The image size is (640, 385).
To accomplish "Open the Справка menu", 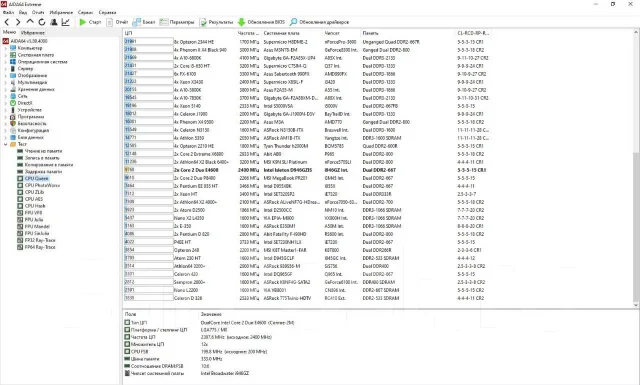I will [x=107, y=12].
